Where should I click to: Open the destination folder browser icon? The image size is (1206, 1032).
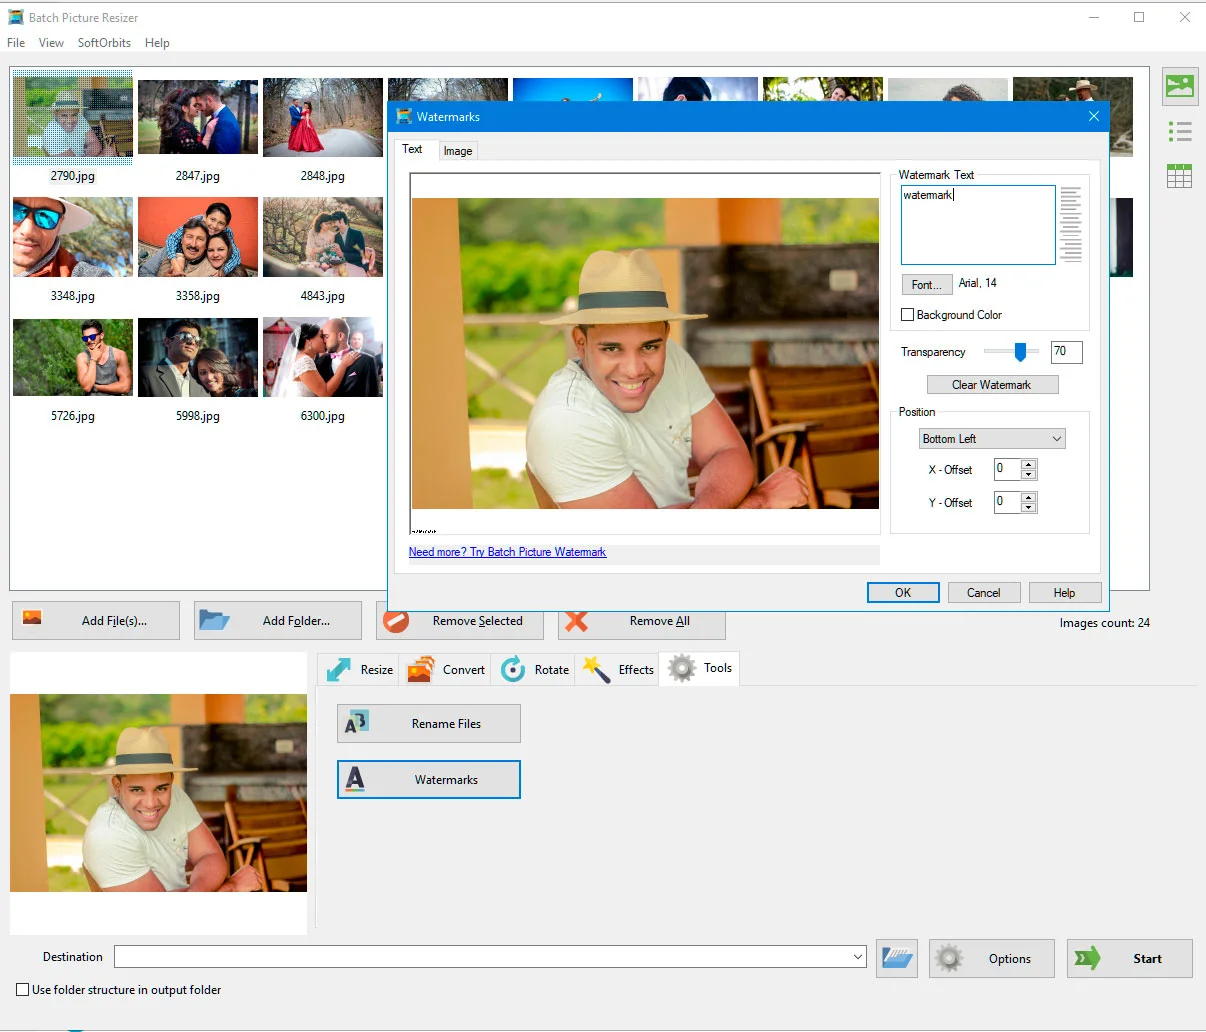coord(896,958)
